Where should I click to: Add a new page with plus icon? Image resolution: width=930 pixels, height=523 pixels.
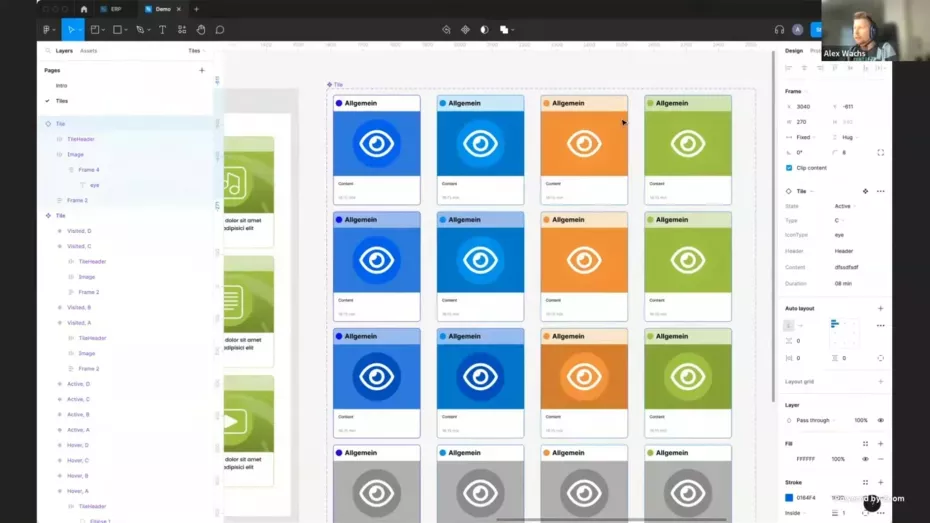pos(202,70)
